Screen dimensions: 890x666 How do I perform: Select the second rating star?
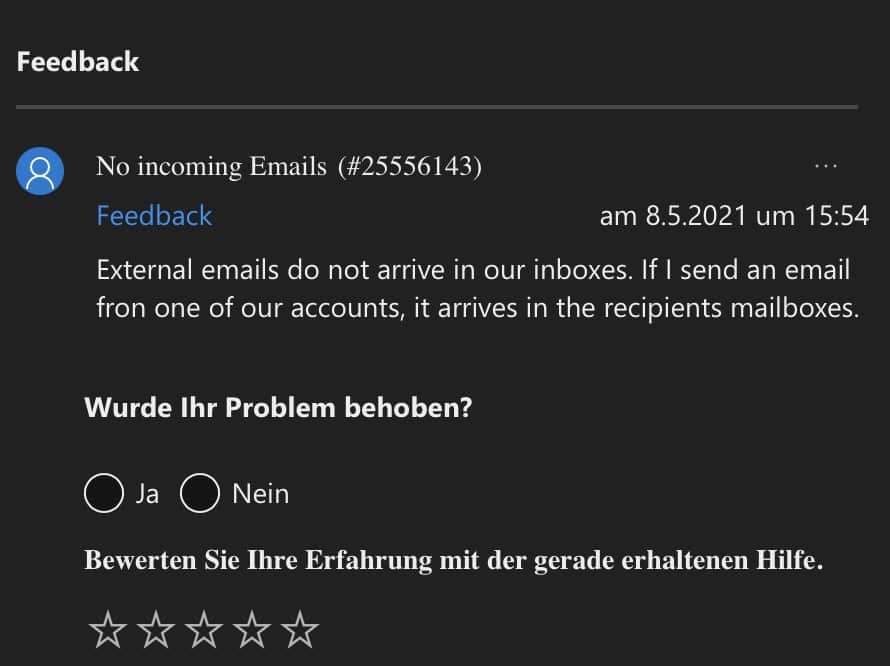(155, 631)
